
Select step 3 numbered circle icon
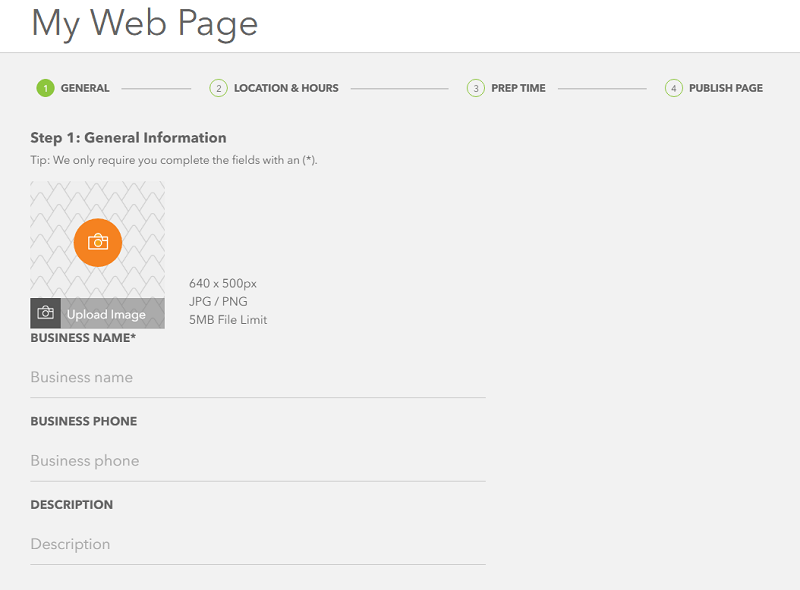pos(476,88)
